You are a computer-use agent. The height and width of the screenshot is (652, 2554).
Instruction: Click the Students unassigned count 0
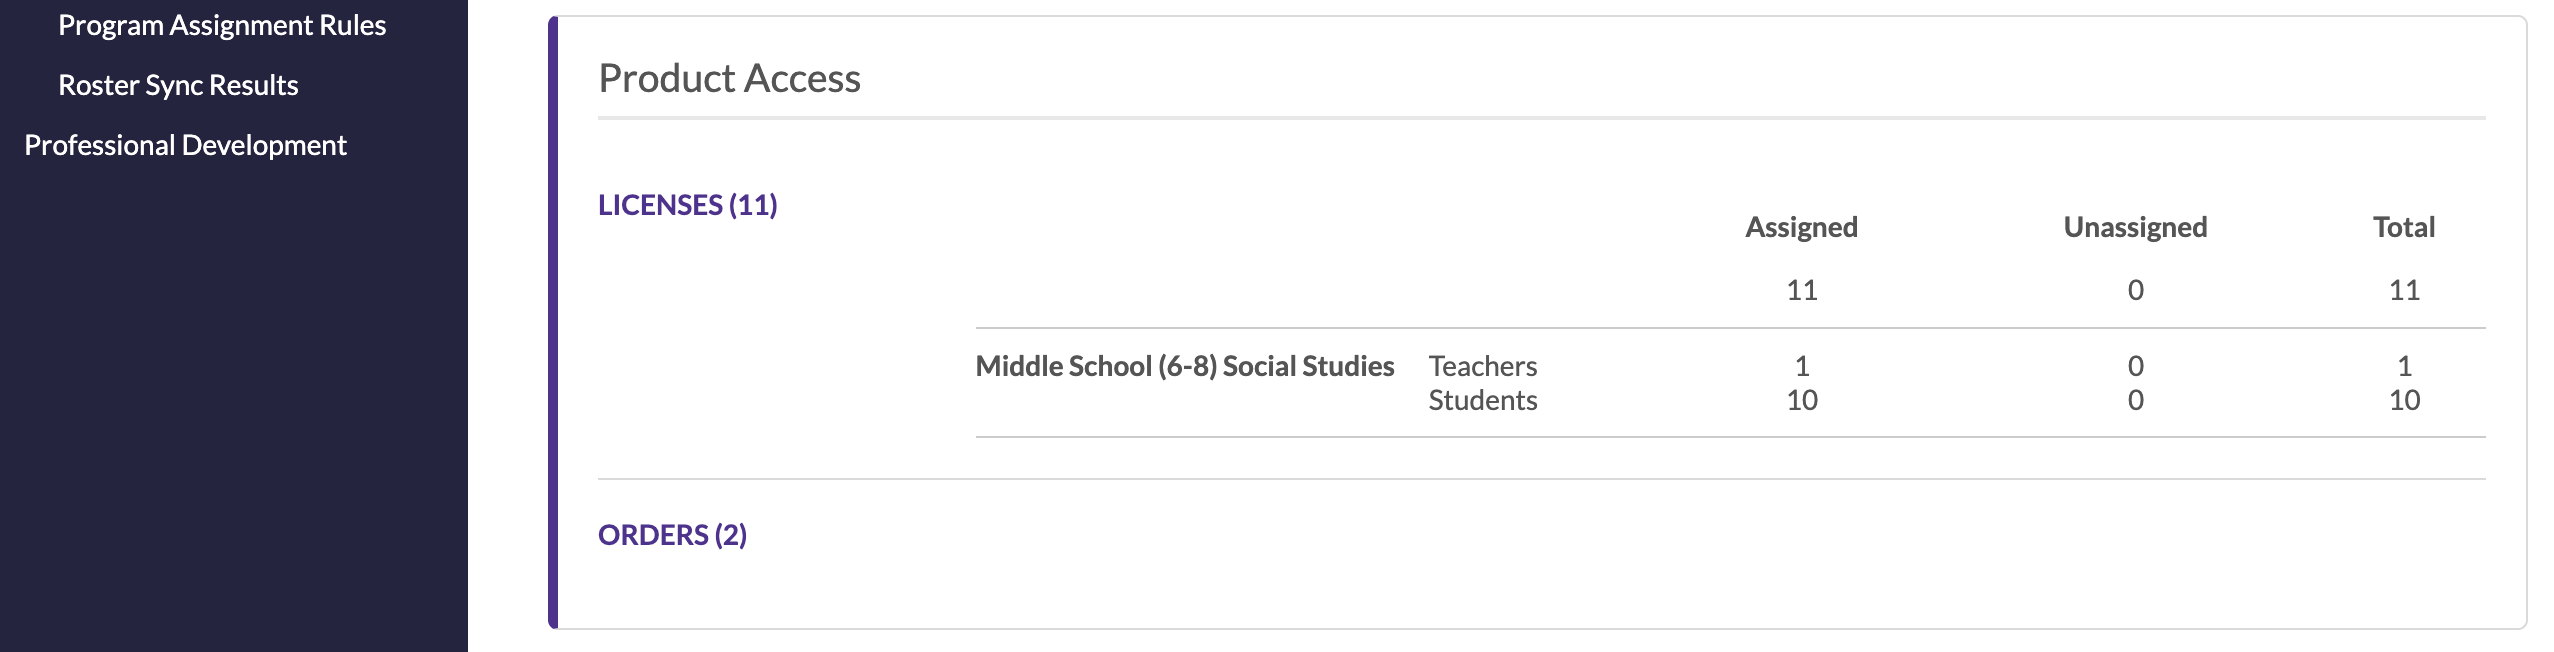[2135, 401]
